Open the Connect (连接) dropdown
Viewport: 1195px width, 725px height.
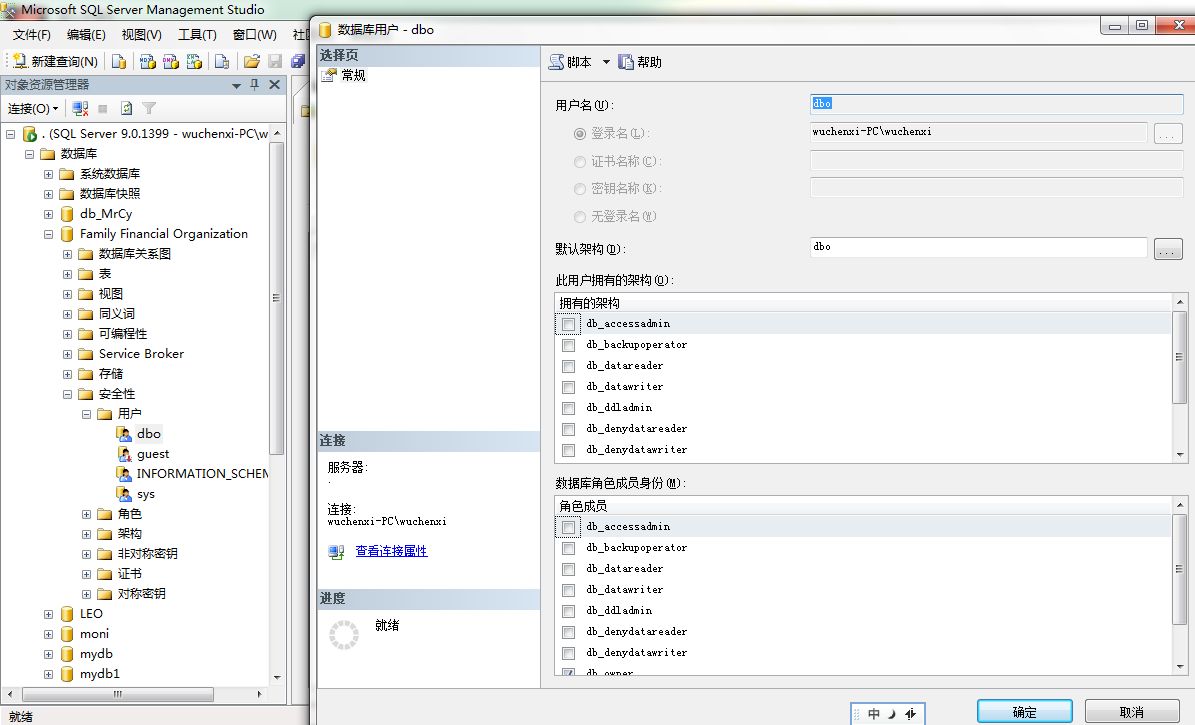tap(33, 108)
